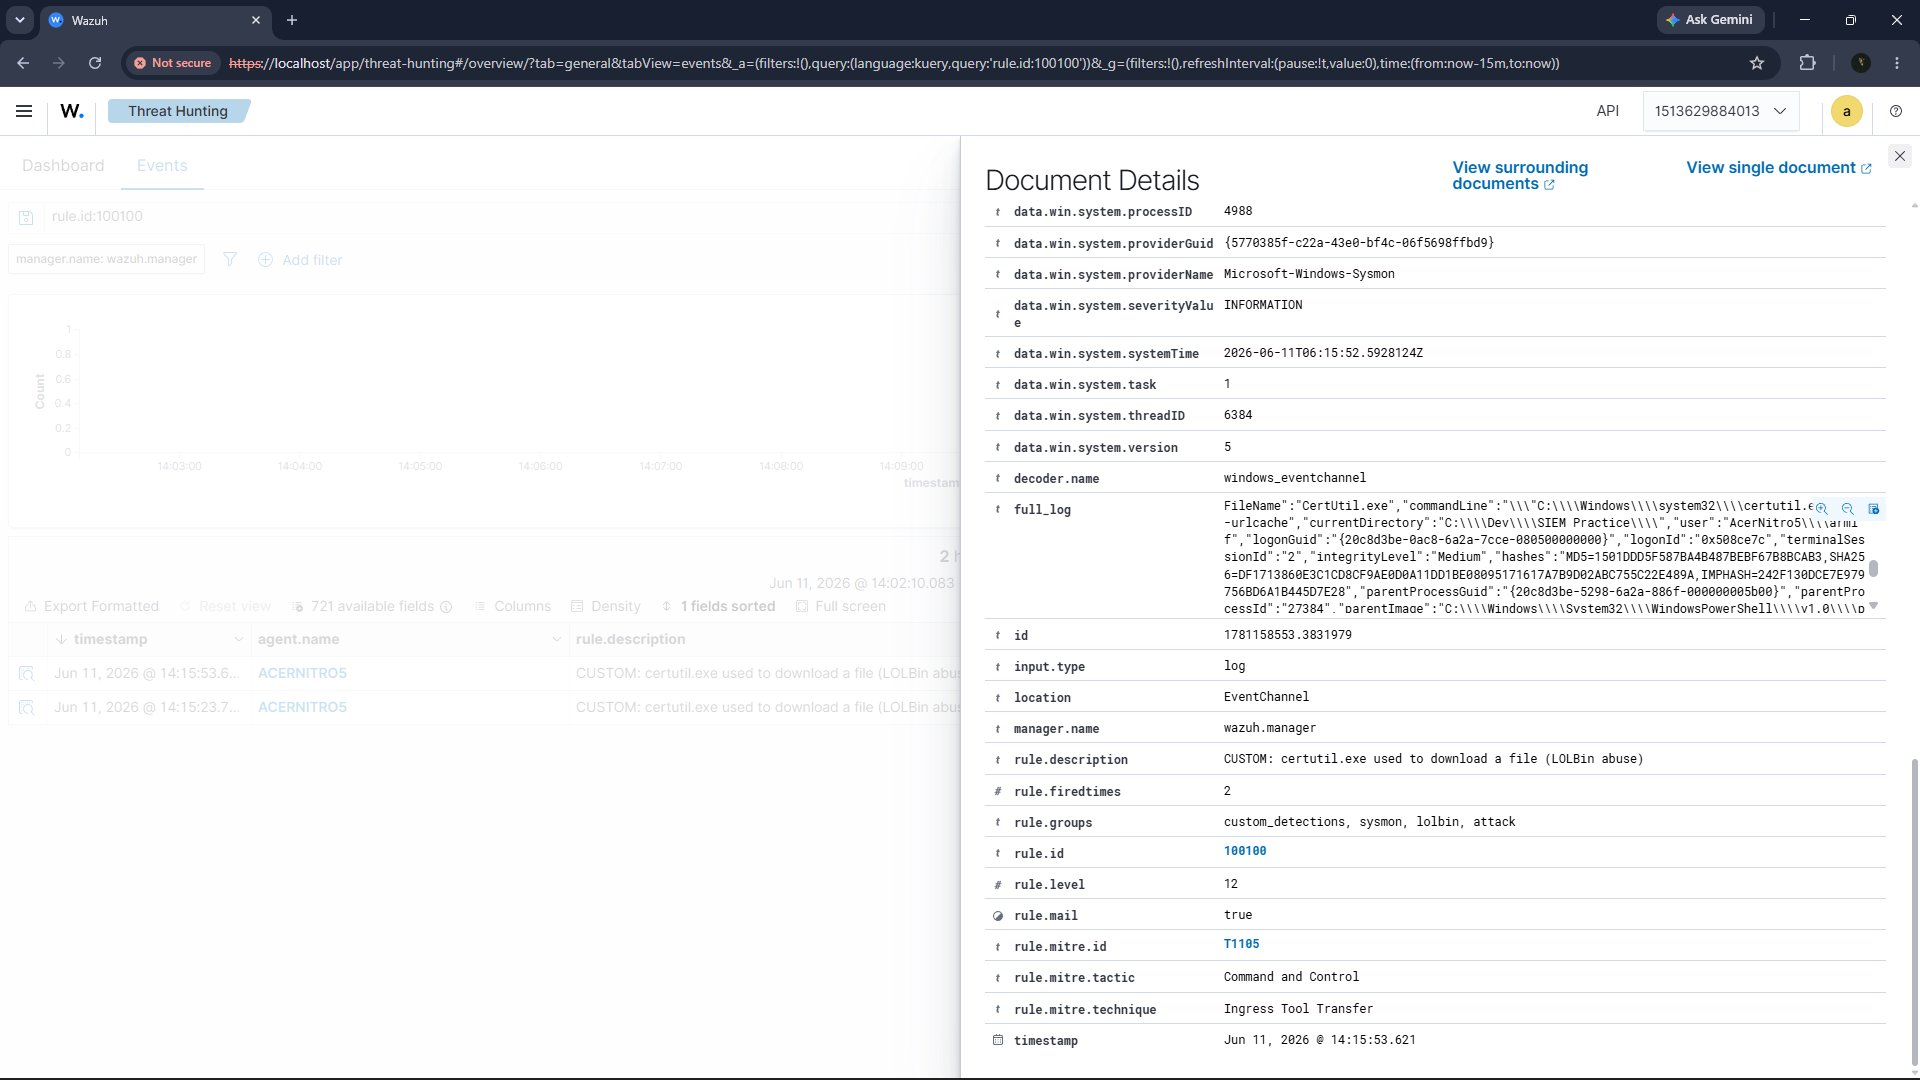
Task: Bookmark this page with the star icon
Action: [x=1757, y=63]
